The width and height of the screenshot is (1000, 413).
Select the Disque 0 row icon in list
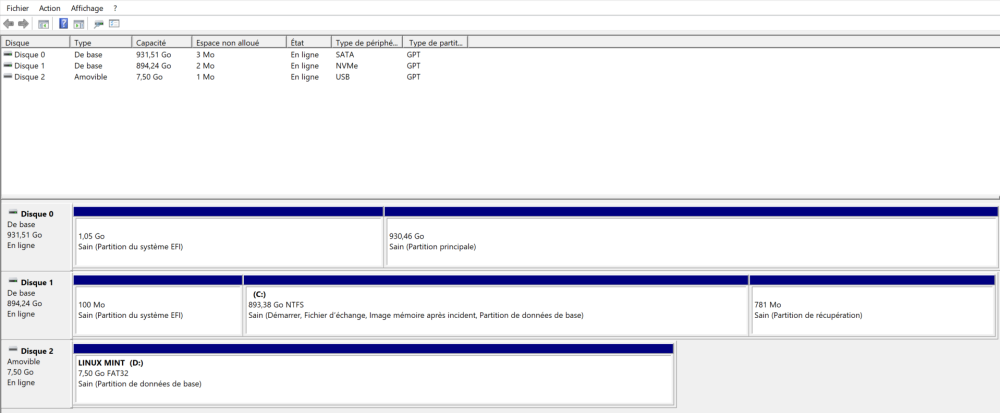point(8,54)
